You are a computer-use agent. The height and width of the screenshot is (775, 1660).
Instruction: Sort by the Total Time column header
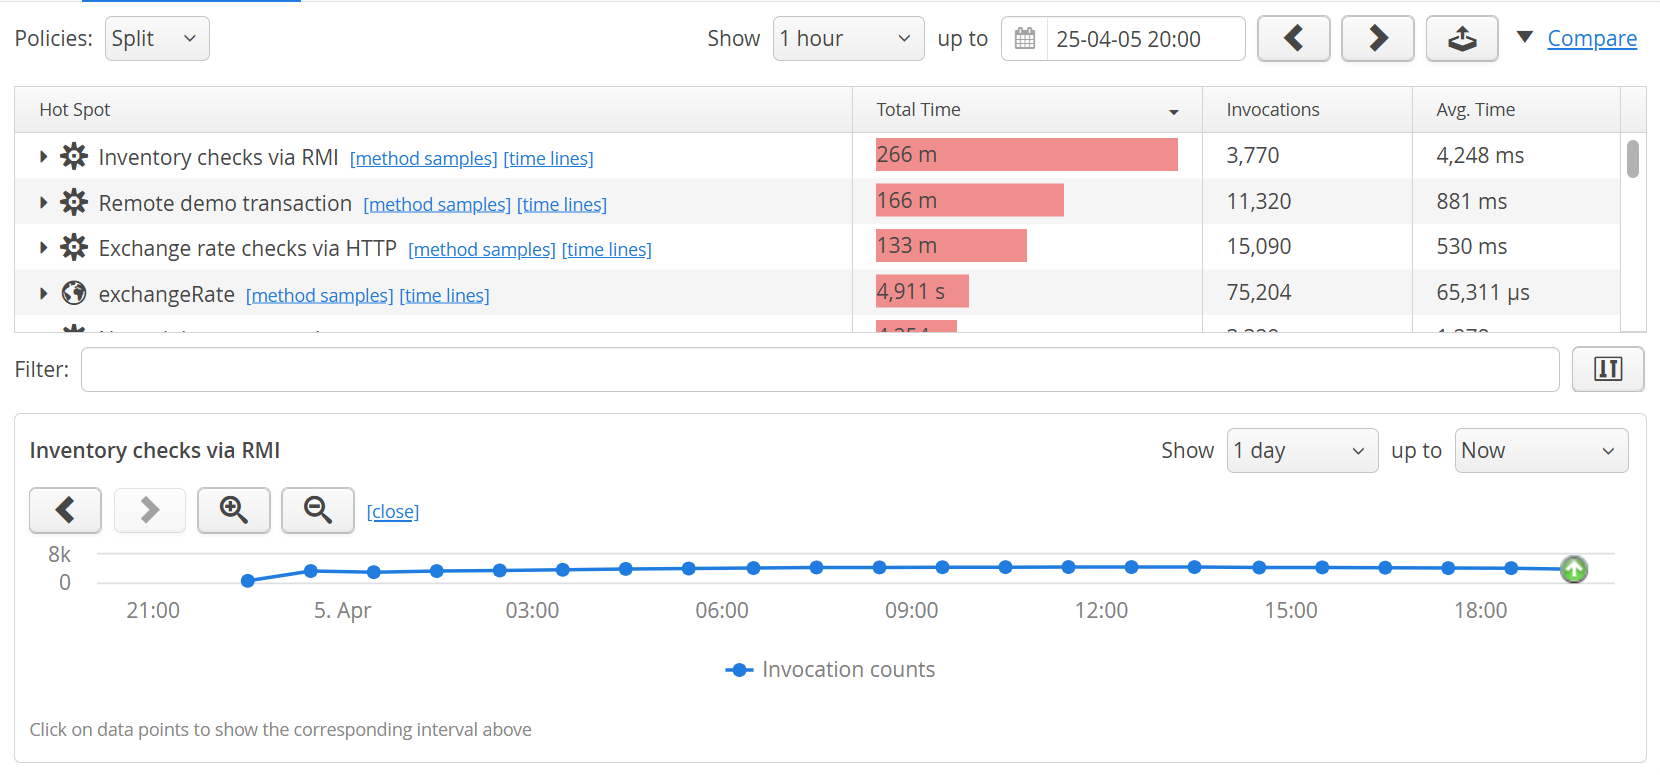[1026, 110]
